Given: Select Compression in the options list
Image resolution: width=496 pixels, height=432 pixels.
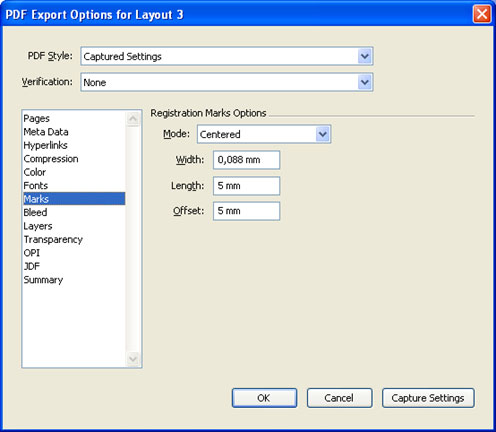Looking at the screenshot, I should pyautogui.click(x=51, y=159).
